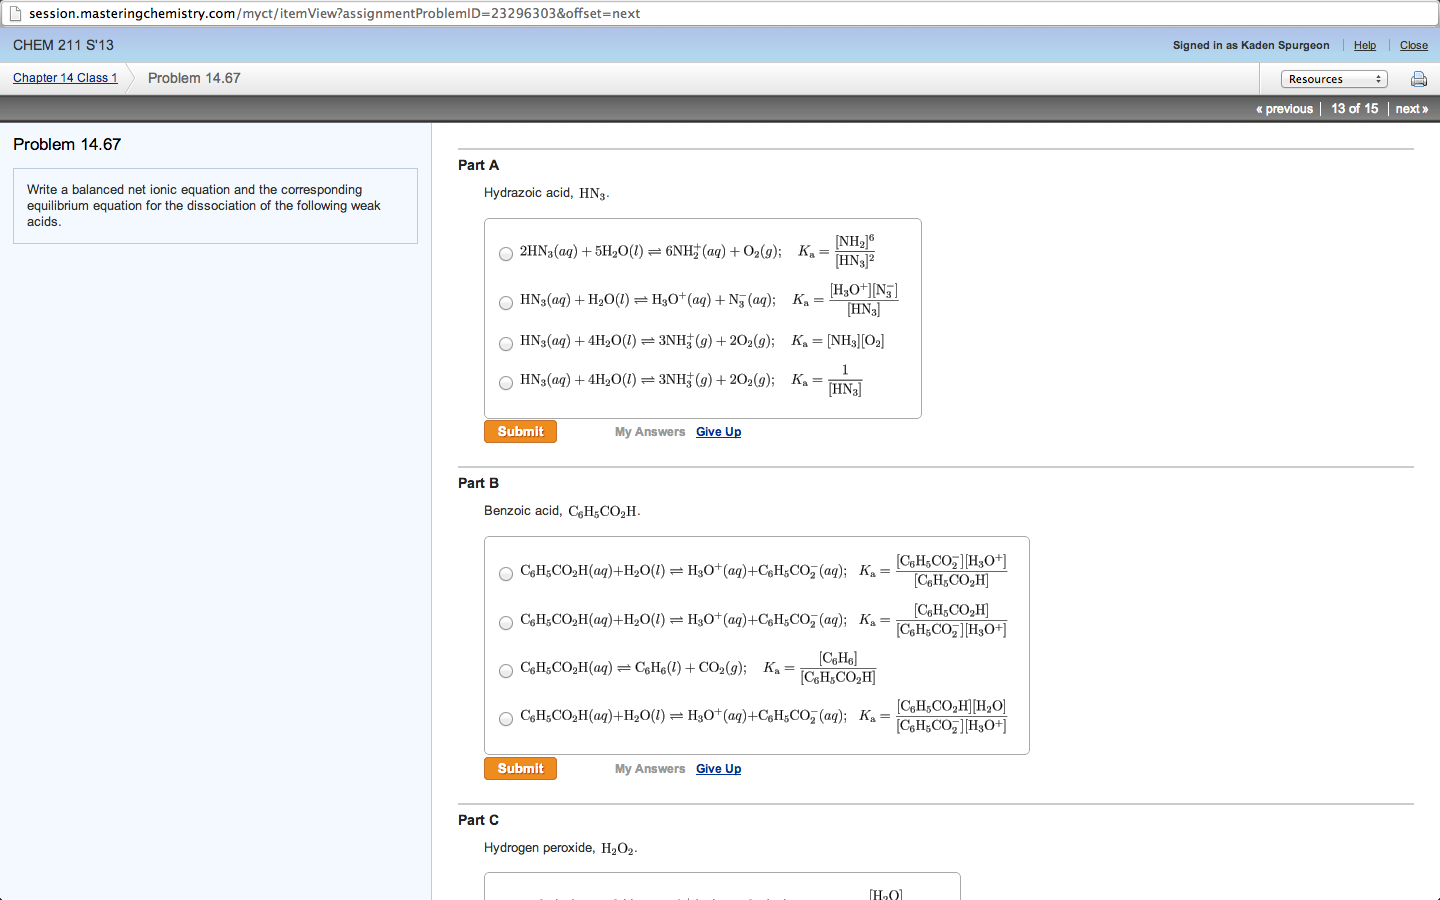
Task: Advance to the next problem
Action: pos(1410,108)
